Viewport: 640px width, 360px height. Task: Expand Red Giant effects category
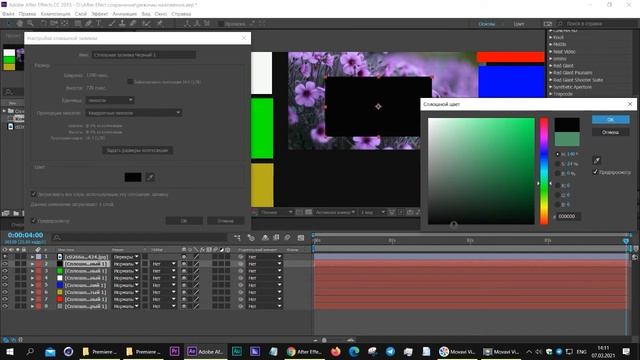551,65
